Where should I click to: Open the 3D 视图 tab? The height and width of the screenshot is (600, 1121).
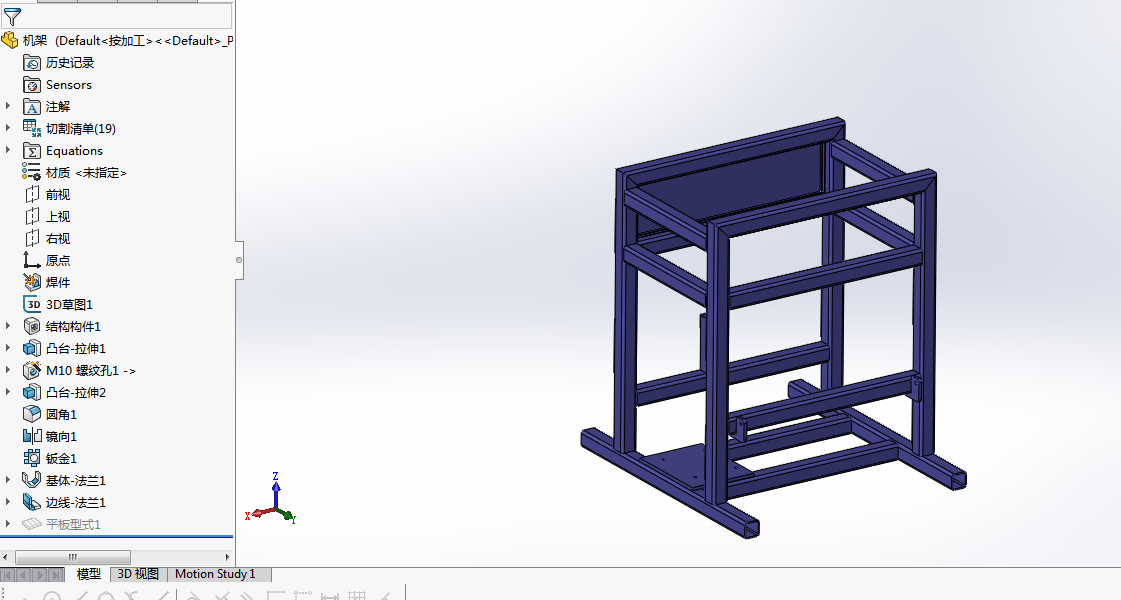pyautogui.click(x=138, y=574)
